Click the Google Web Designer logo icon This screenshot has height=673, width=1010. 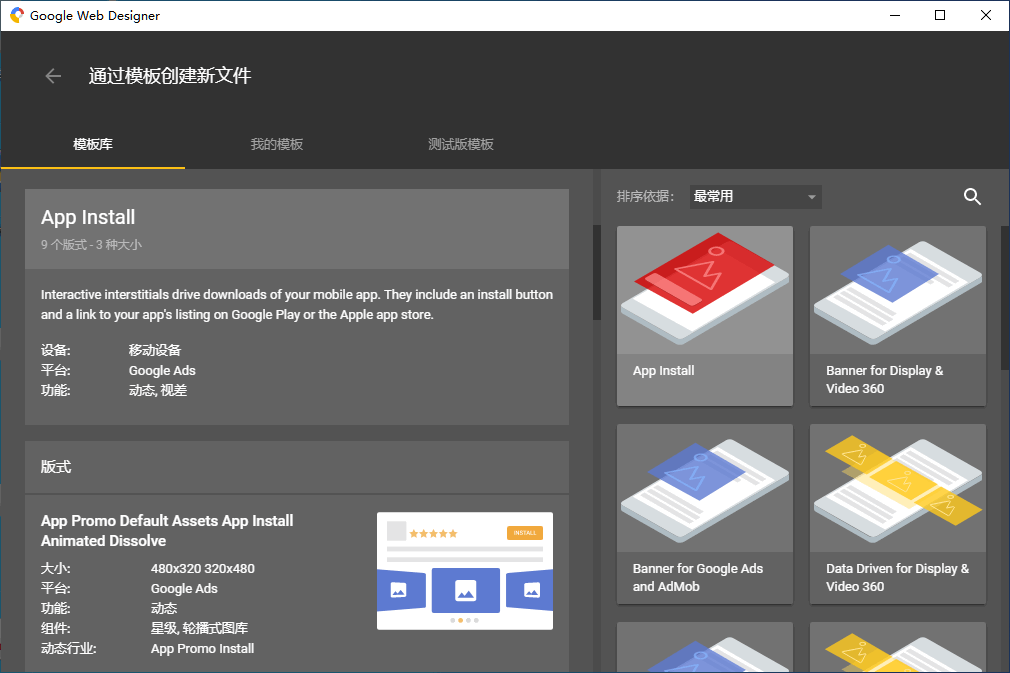click(13, 15)
